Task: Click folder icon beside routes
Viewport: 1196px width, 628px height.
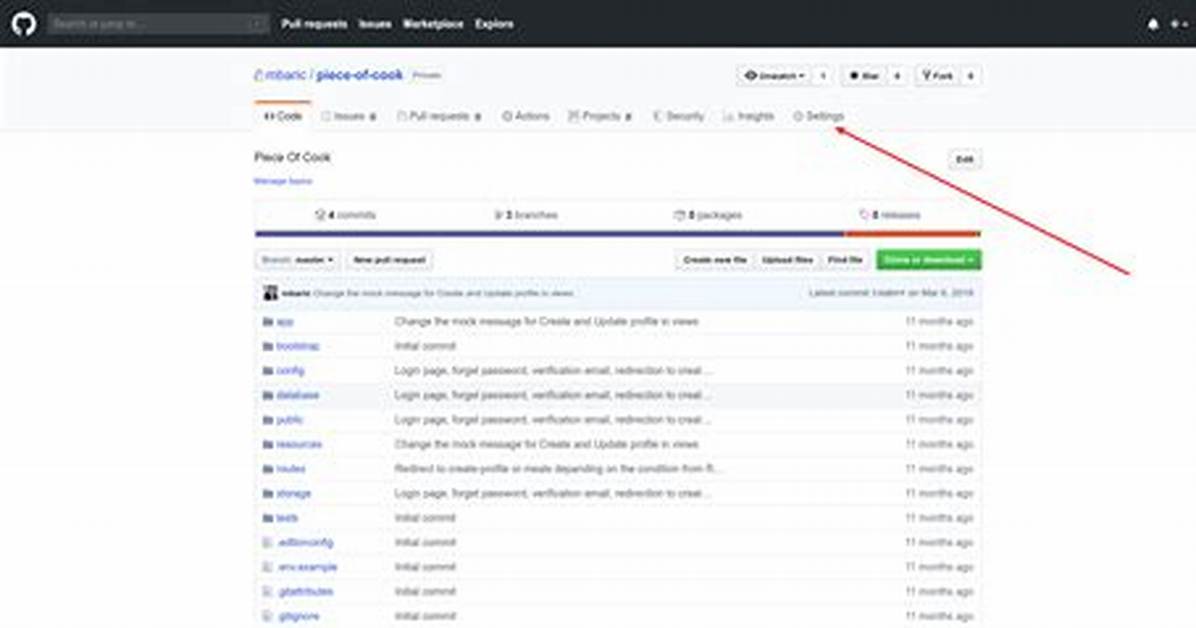Action: (x=268, y=469)
